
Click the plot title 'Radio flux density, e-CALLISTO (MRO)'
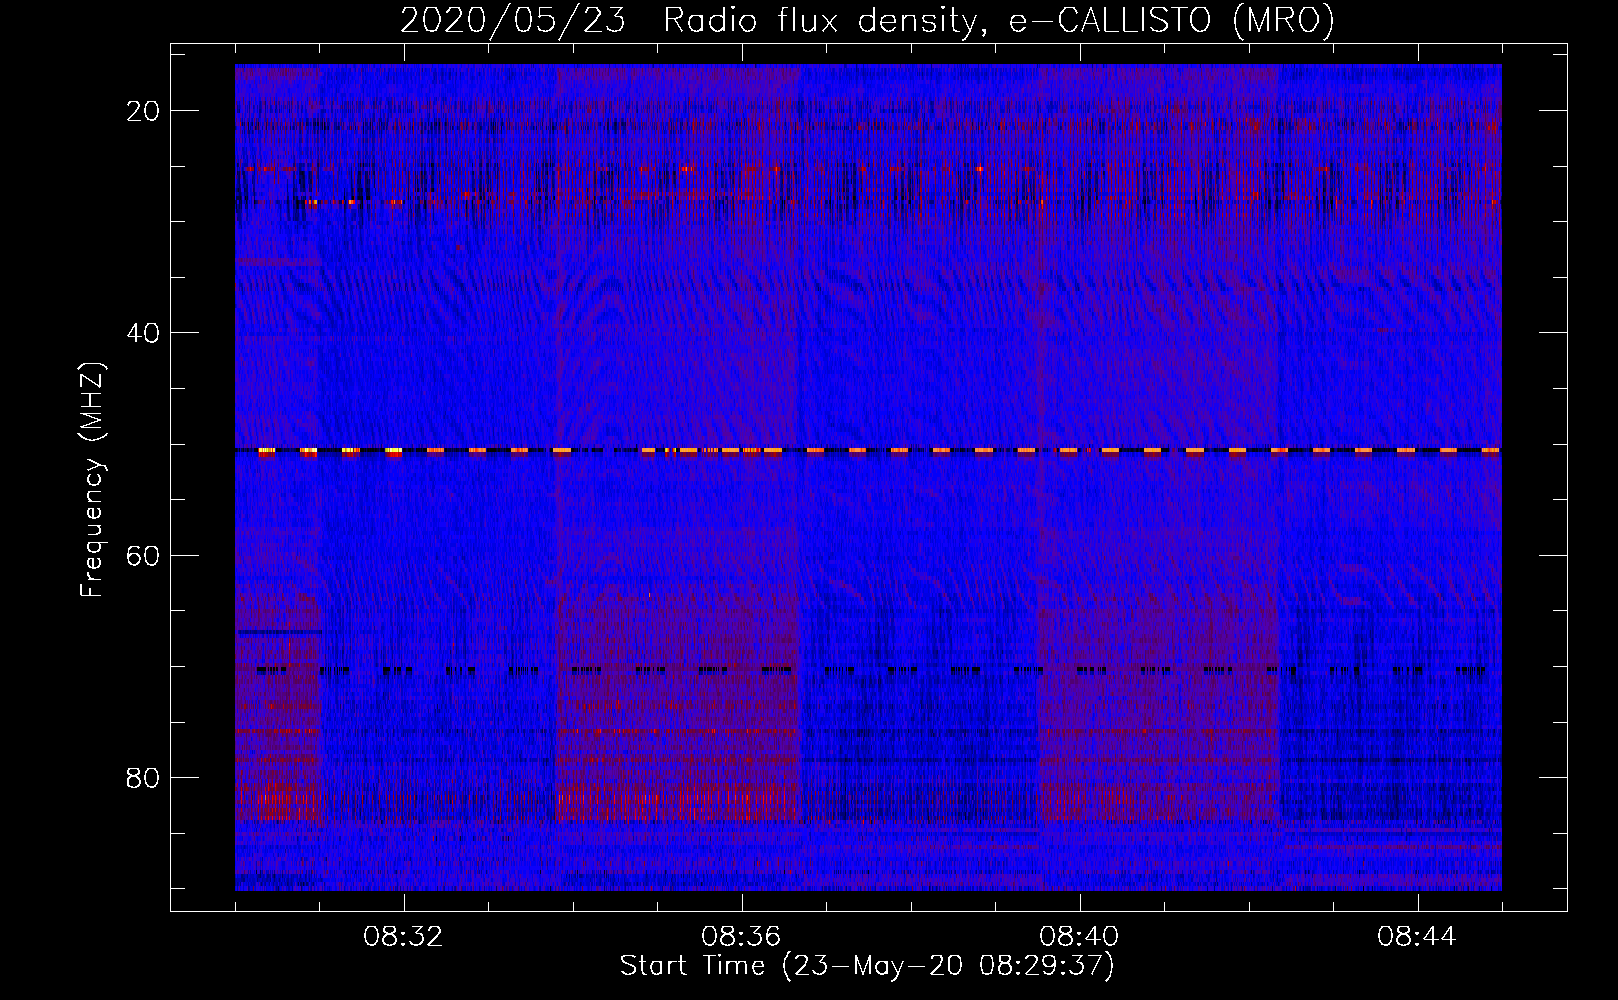point(999,20)
